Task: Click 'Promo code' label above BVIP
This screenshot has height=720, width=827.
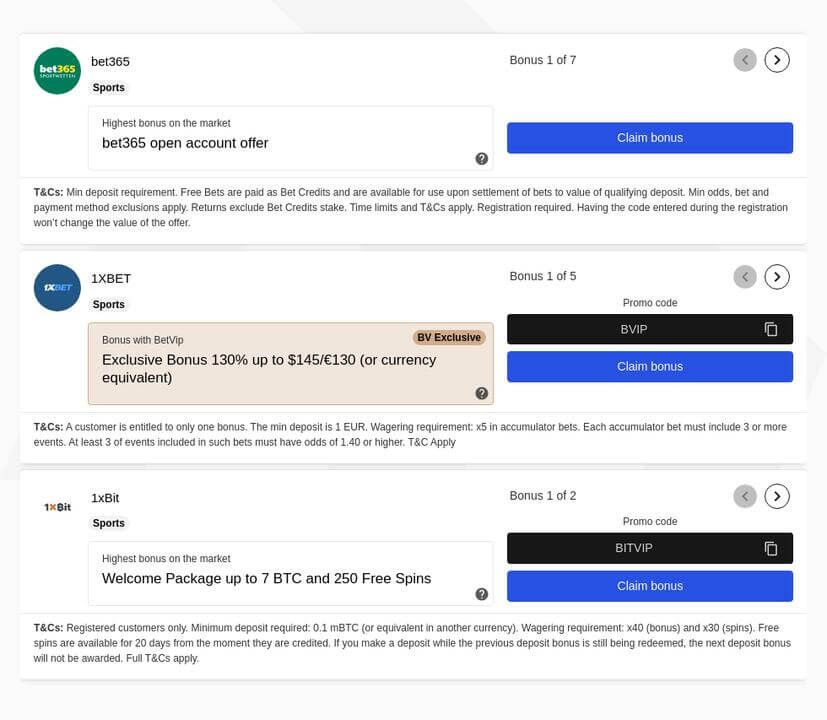Action: 650,303
